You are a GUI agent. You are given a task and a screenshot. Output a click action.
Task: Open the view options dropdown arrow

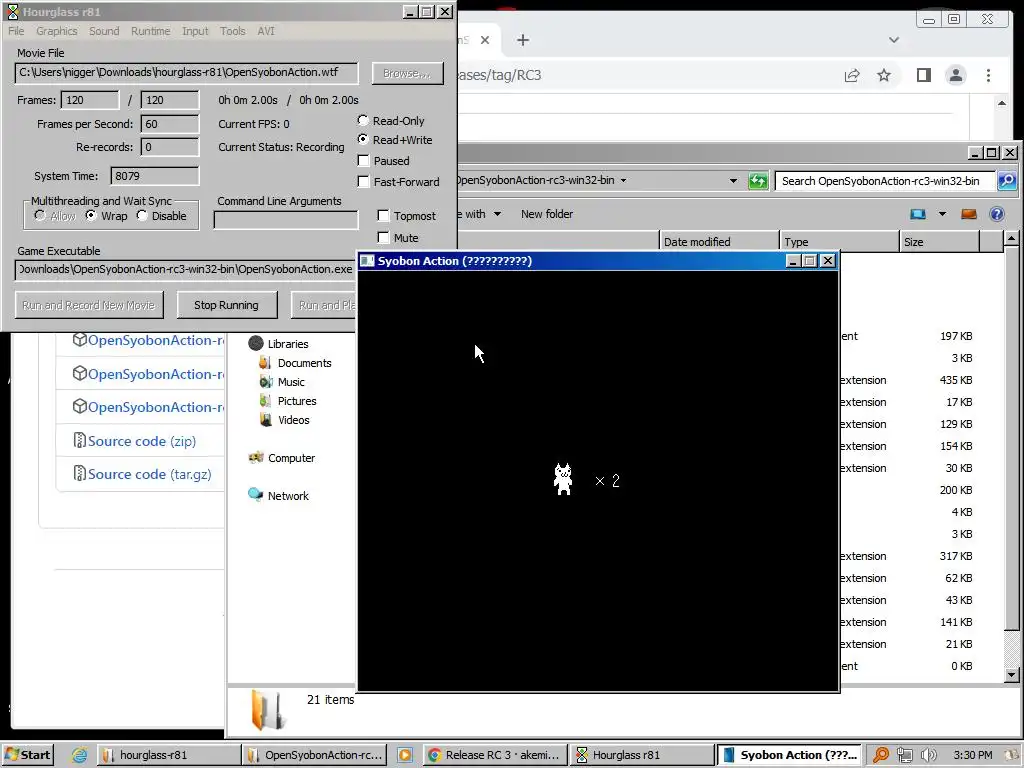coord(942,214)
